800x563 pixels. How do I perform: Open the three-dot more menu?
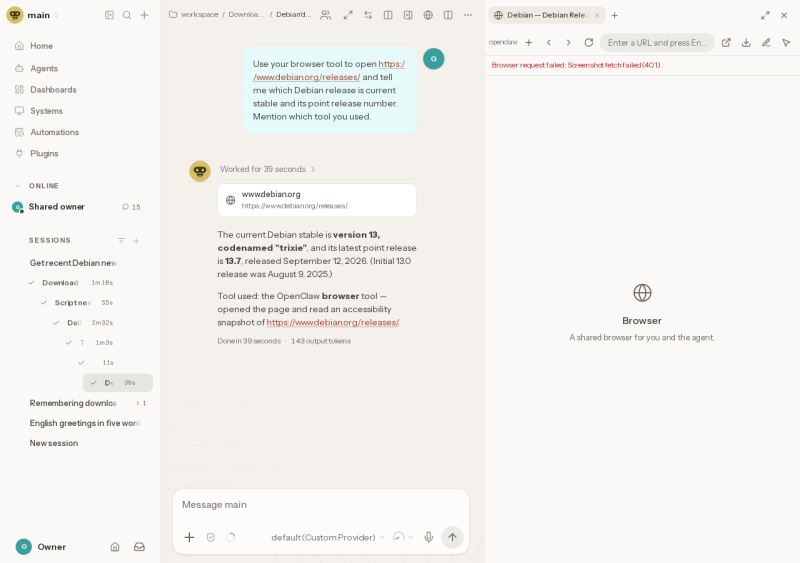[468, 15]
